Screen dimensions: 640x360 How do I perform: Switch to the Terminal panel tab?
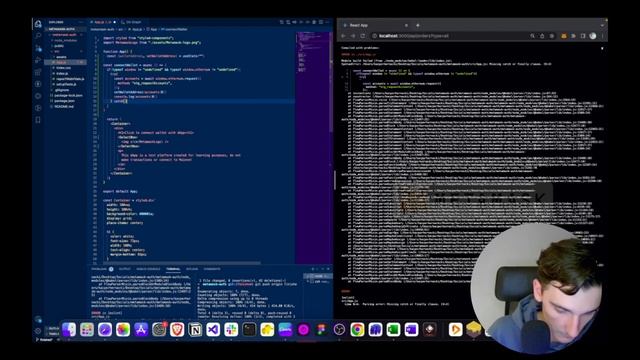point(173,269)
